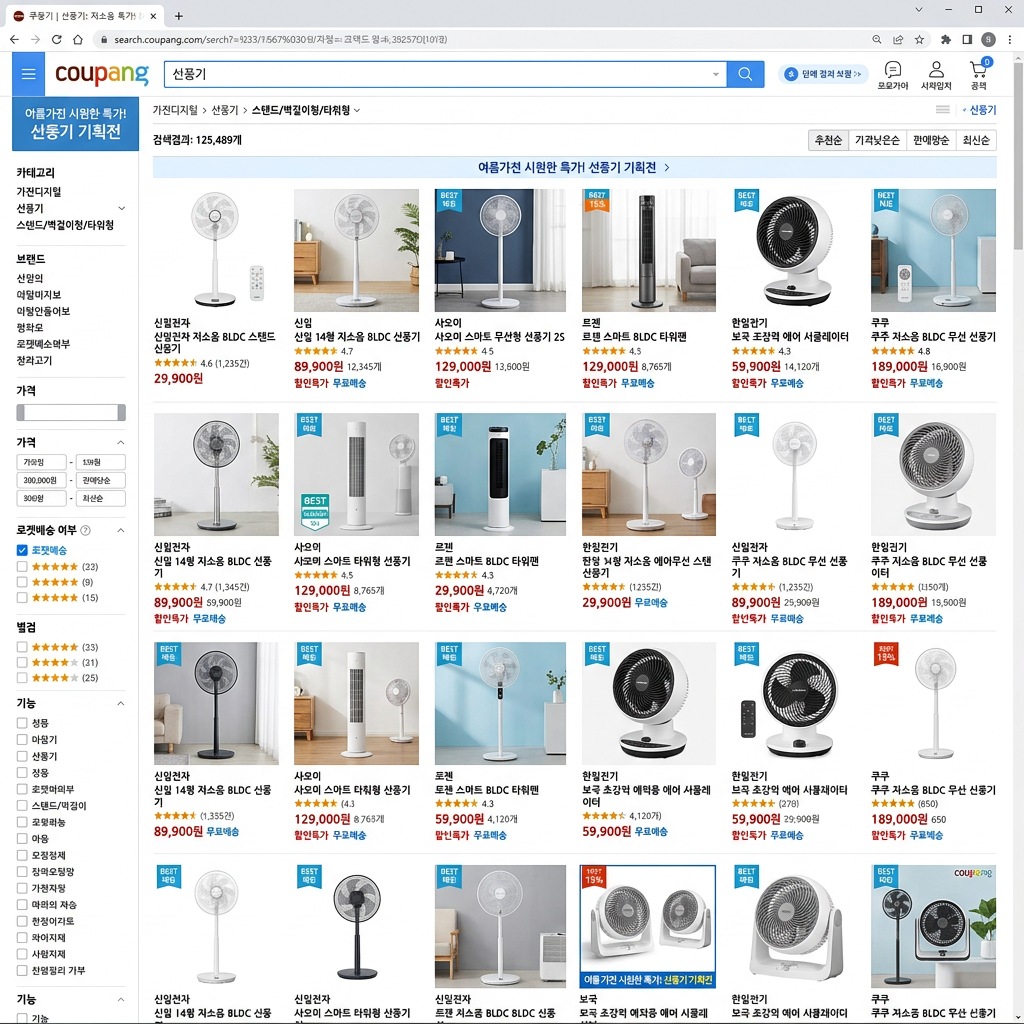Open the 여름가전 시원한 특가 top banner
This screenshot has height=1024, width=1024.
[x=574, y=168]
